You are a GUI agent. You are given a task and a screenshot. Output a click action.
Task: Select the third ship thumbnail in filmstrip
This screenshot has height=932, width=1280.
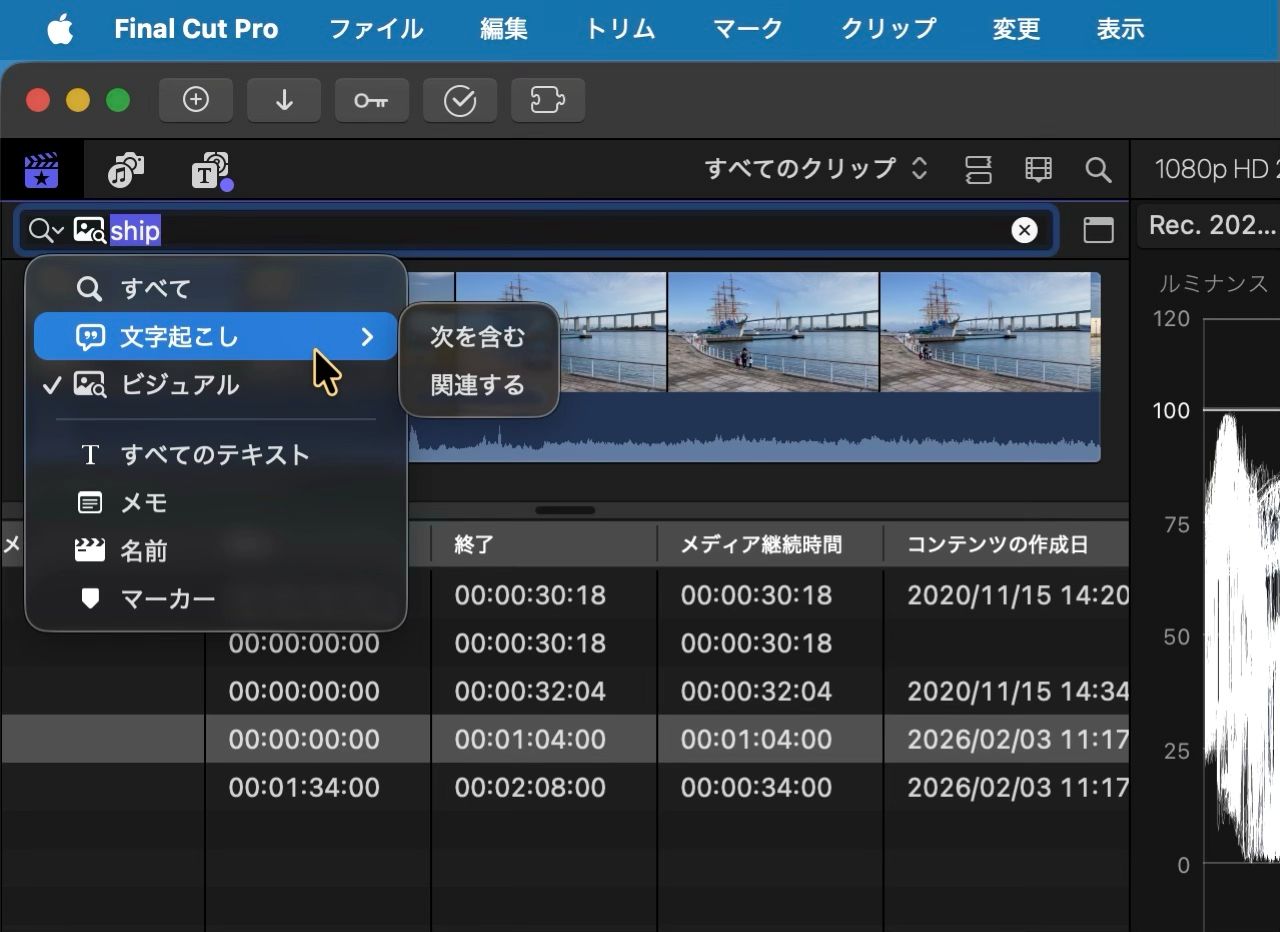point(773,332)
